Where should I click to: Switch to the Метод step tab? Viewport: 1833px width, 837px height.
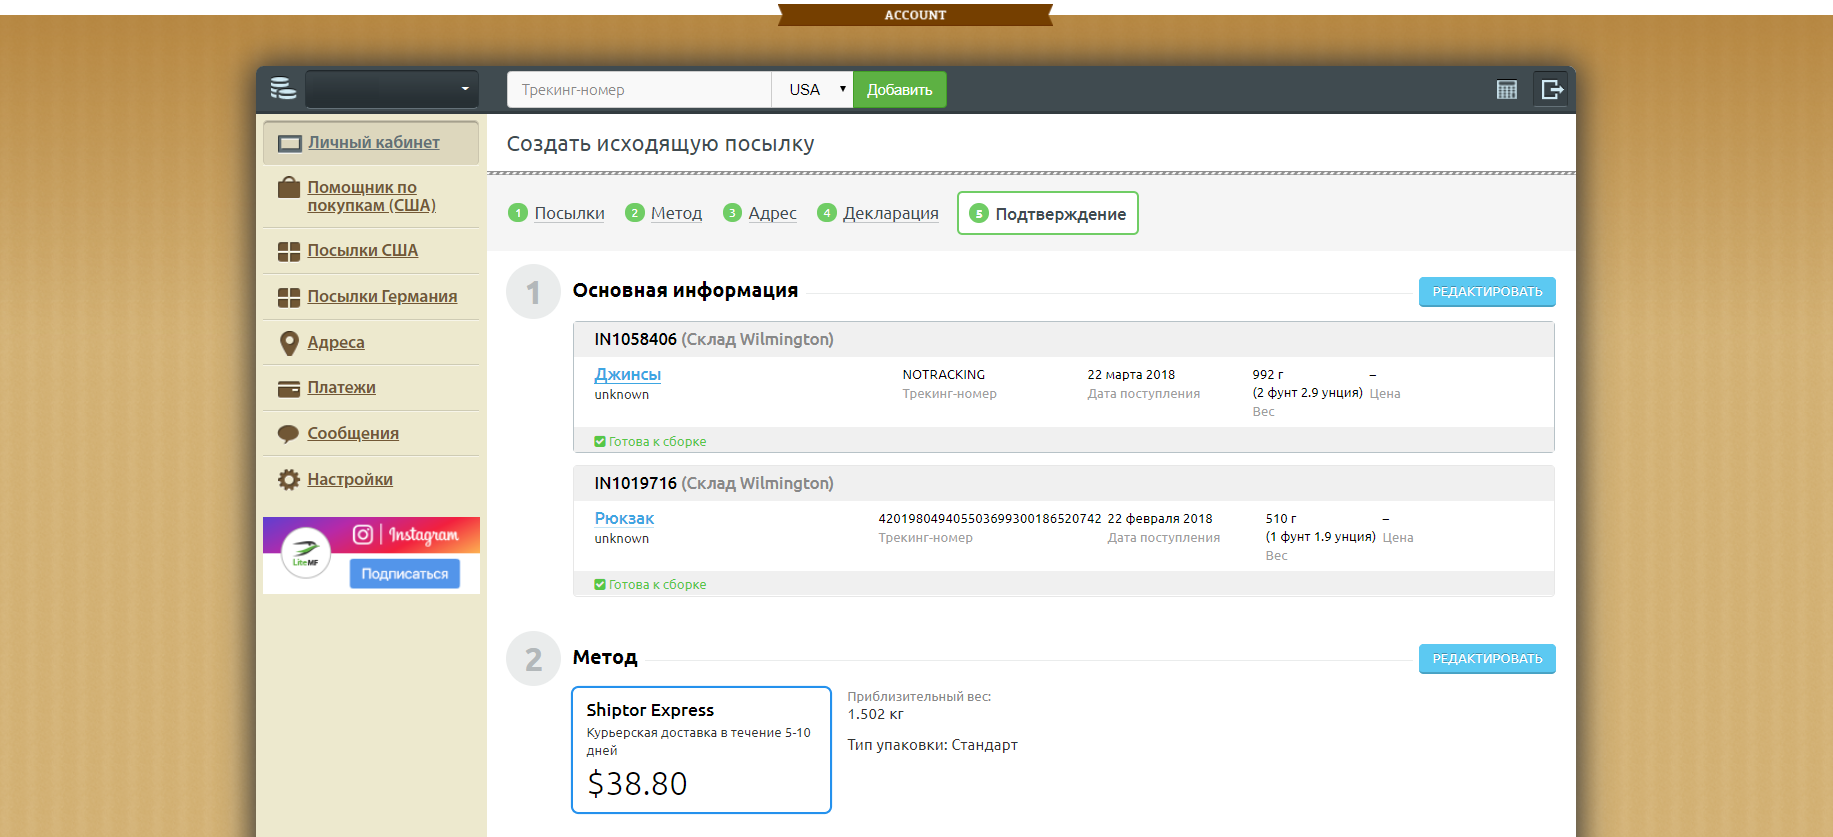point(676,214)
